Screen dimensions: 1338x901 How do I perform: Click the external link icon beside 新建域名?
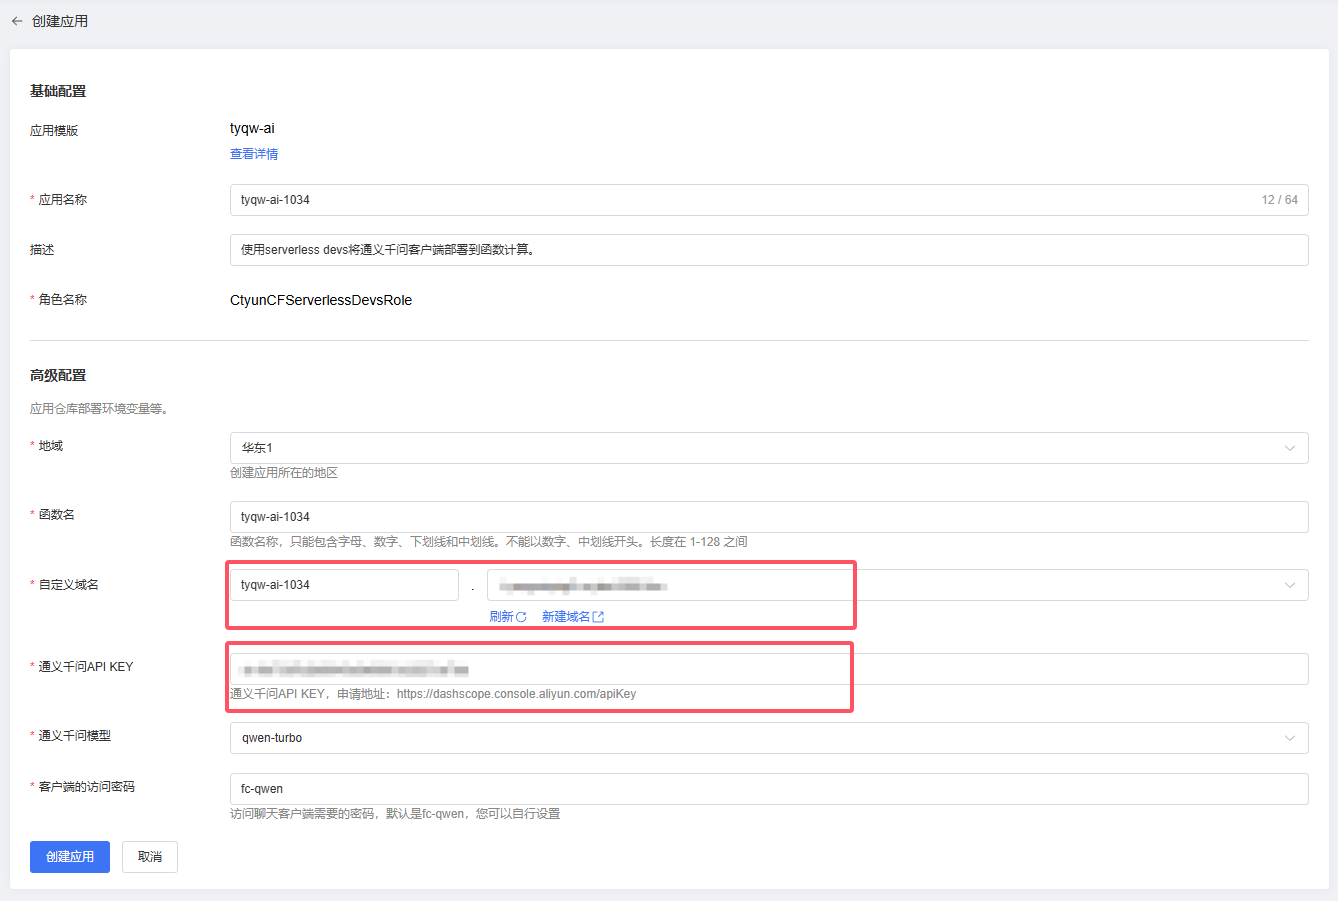point(598,617)
